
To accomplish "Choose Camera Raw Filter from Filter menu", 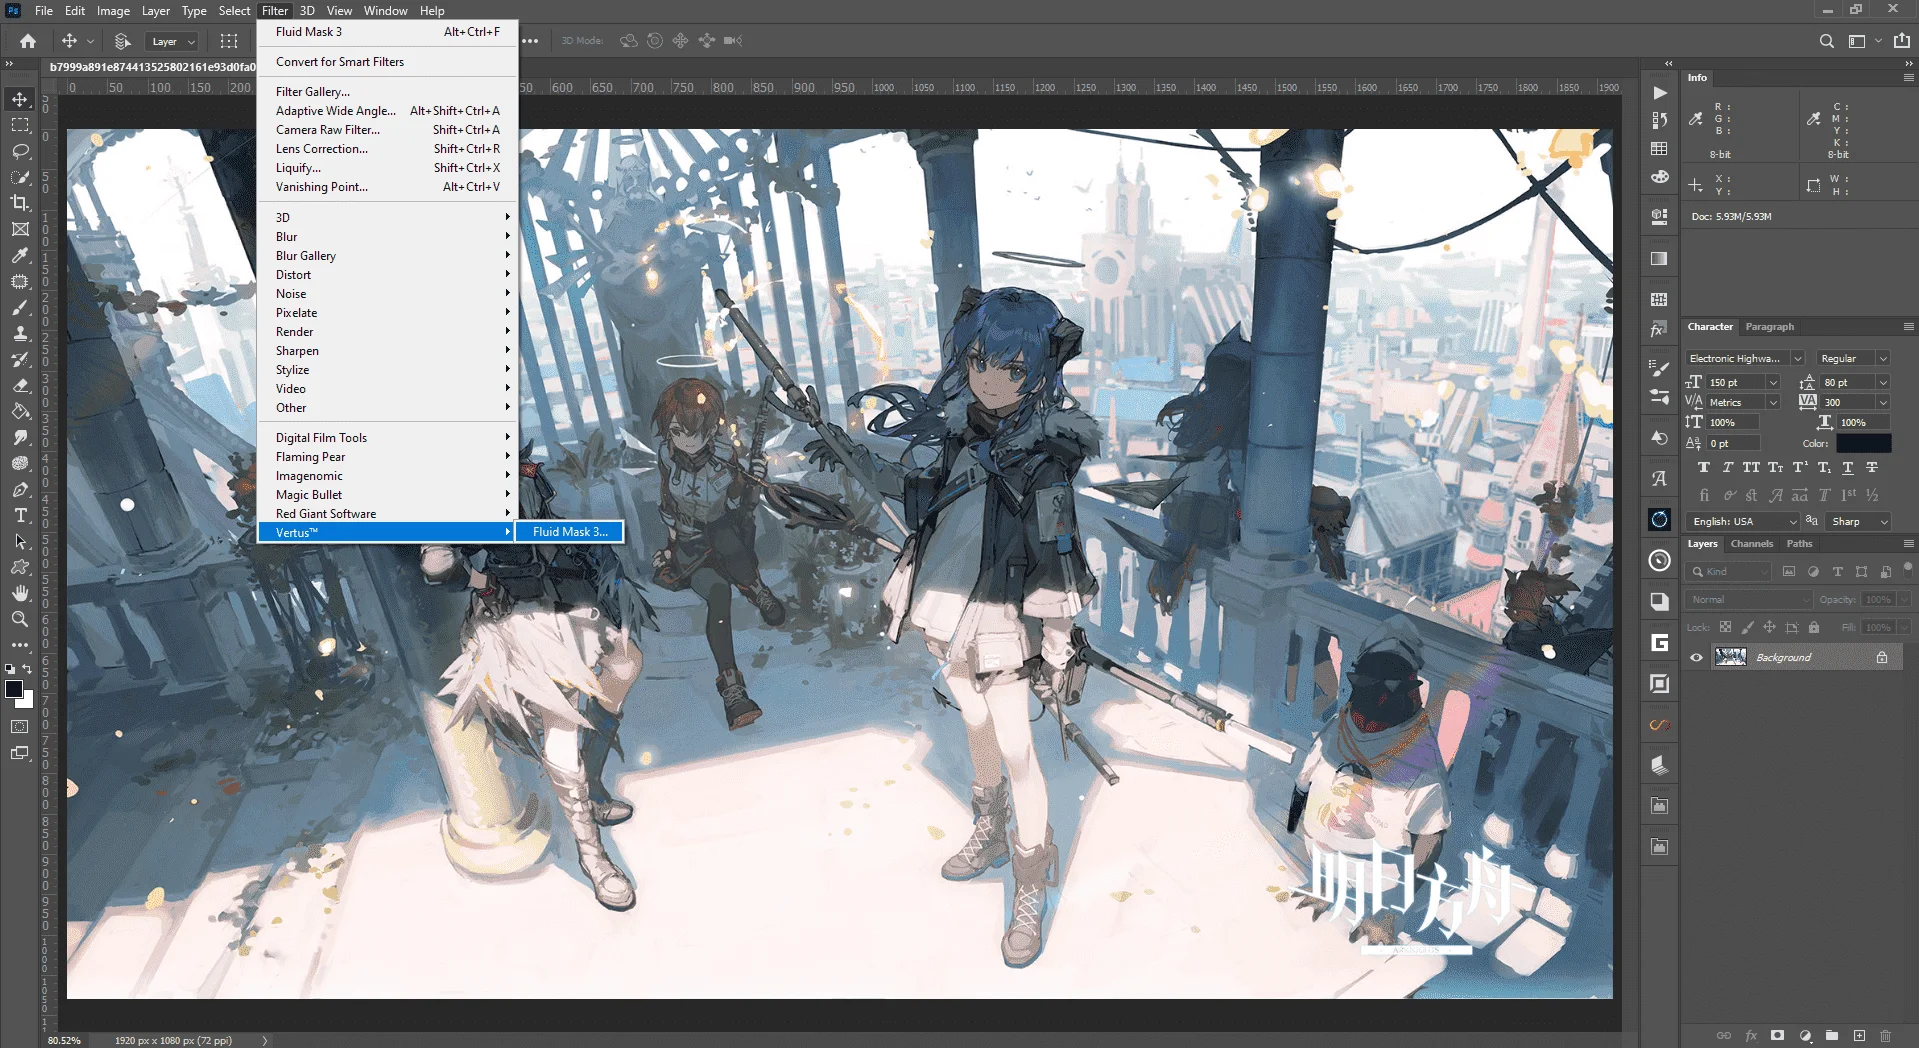I will click(x=388, y=130).
